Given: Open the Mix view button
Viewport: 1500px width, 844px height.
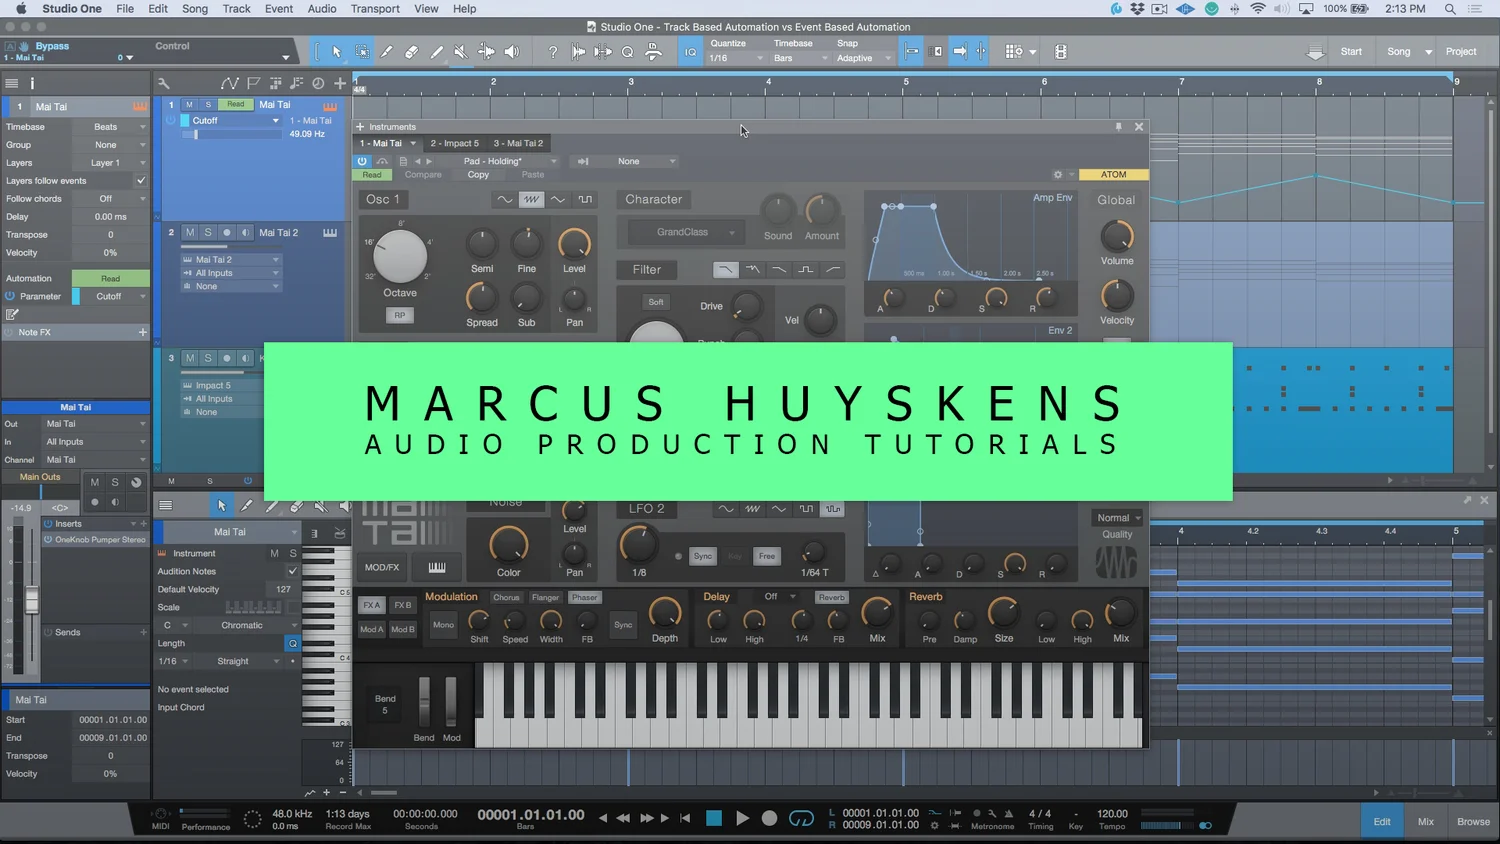Looking at the screenshot, I should pos(1426,822).
